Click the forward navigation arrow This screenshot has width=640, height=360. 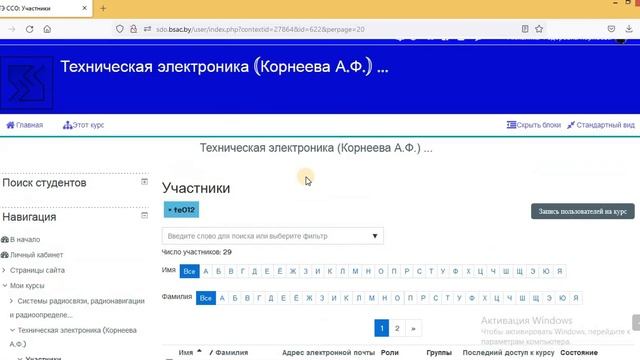pos(11,29)
